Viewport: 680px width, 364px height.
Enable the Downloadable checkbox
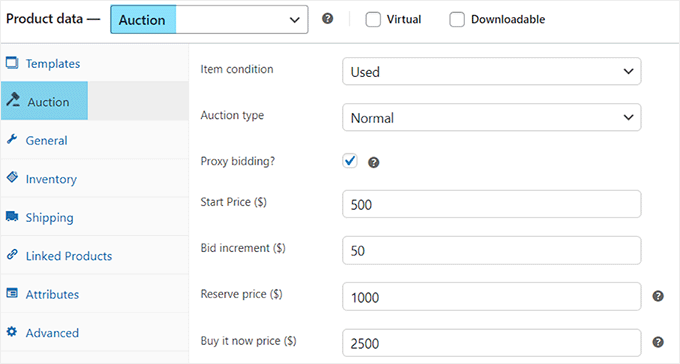(457, 20)
